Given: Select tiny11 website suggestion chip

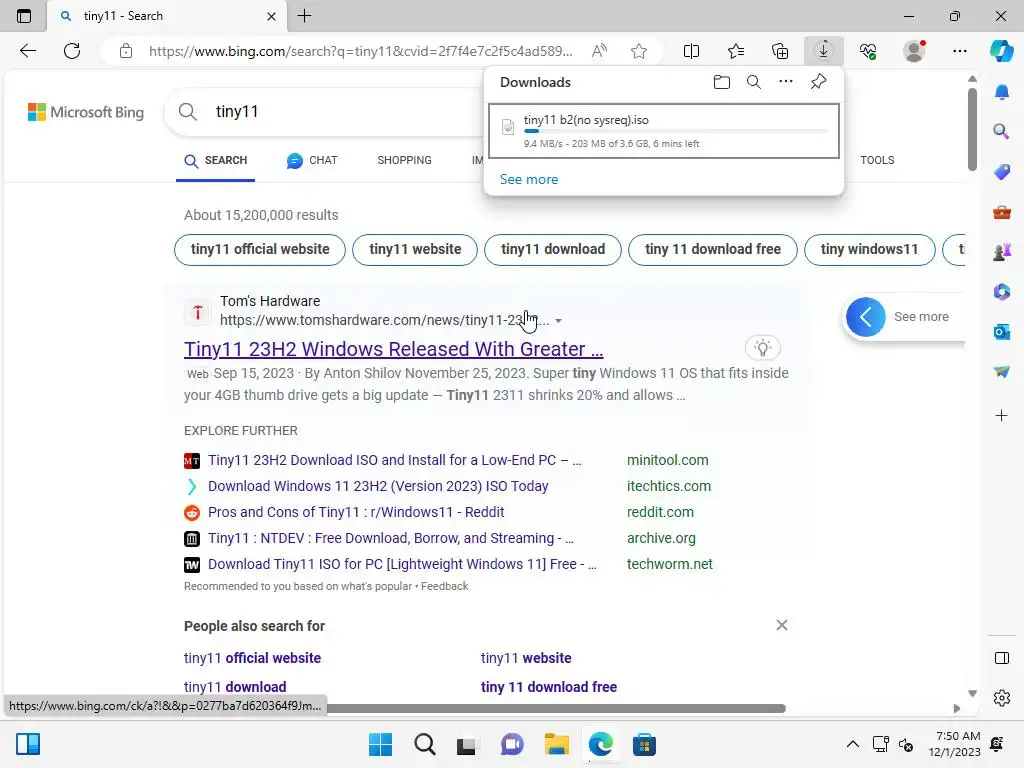Looking at the screenshot, I should click(415, 249).
